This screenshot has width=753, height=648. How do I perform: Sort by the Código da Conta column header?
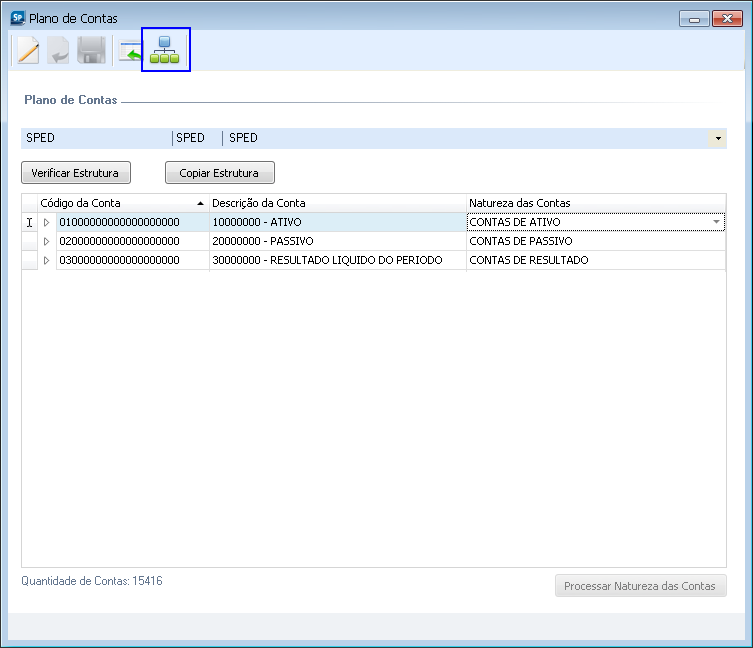tap(120, 203)
